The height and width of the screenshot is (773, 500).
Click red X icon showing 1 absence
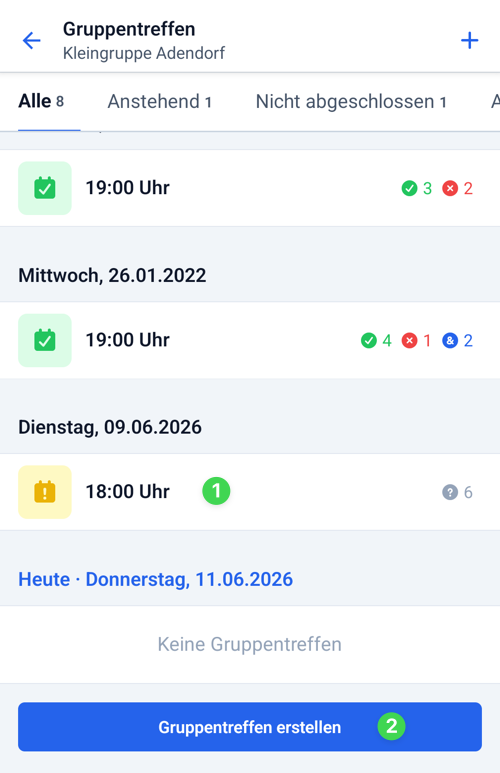click(409, 340)
